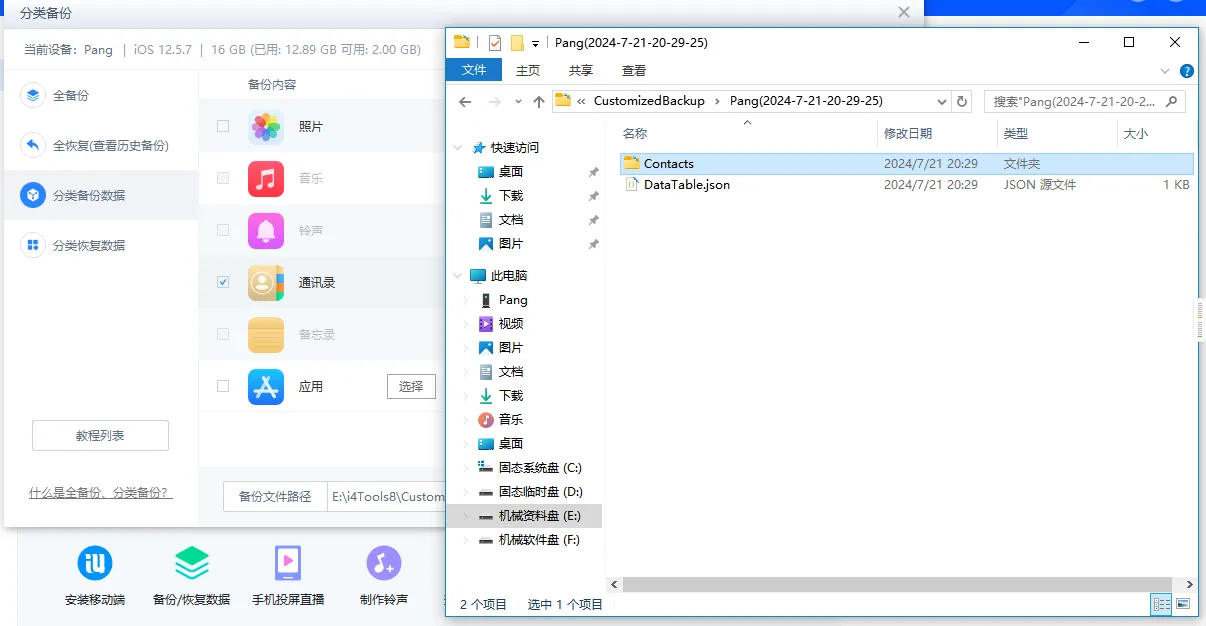The width and height of the screenshot is (1206, 626).
Task: Click the App Store icon beside 应用
Action: tap(266, 386)
